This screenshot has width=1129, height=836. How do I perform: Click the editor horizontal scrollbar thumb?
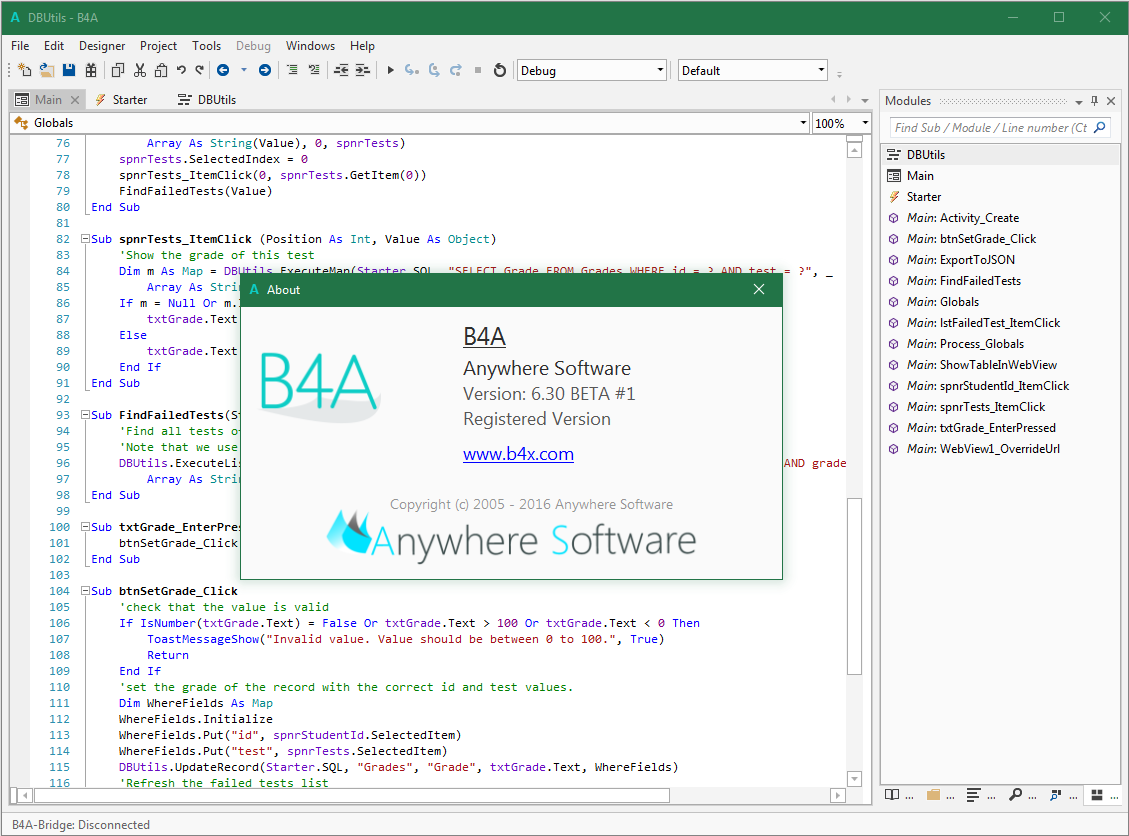click(352, 795)
